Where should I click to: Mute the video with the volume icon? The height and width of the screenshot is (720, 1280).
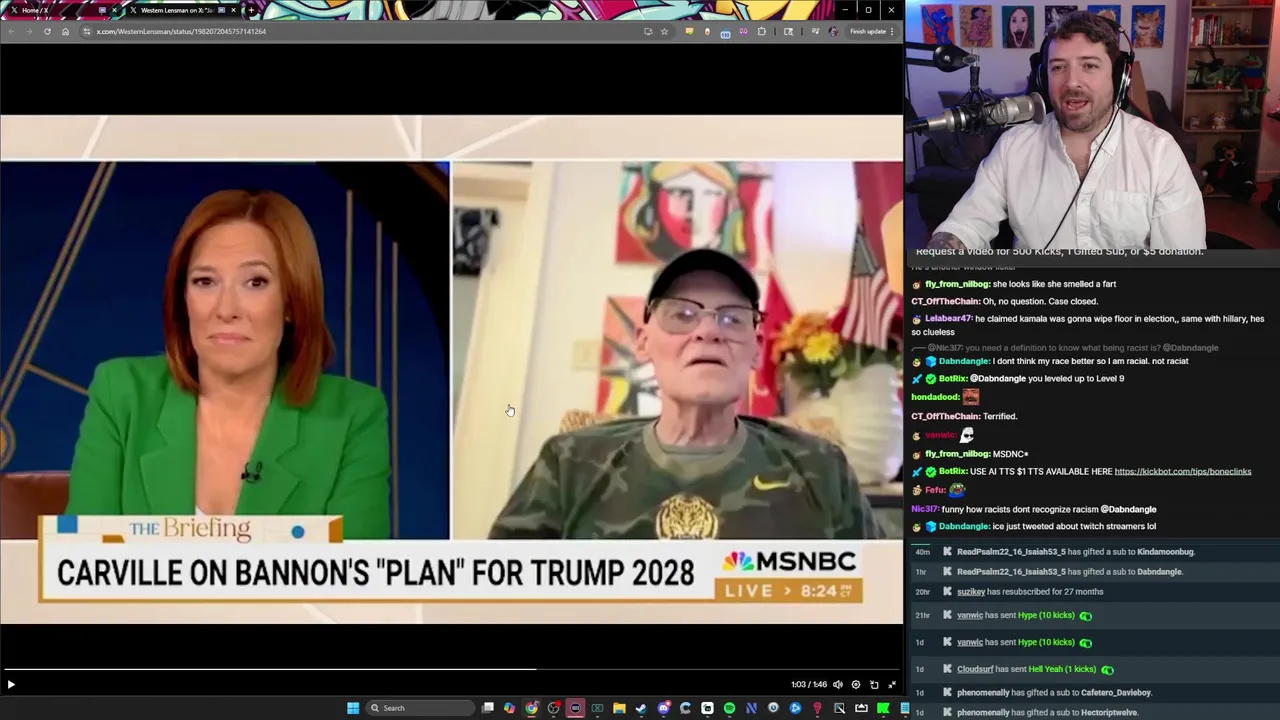point(838,685)
